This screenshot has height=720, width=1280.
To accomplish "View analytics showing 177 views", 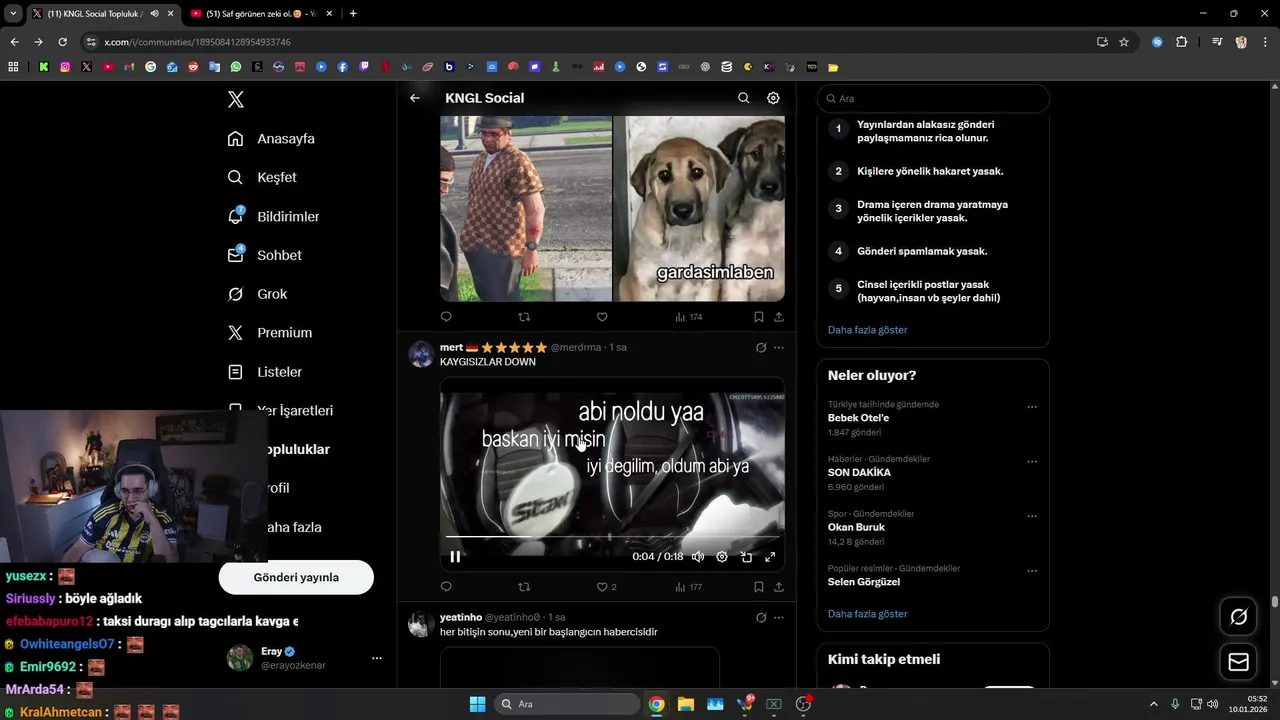I will (688, 587).
